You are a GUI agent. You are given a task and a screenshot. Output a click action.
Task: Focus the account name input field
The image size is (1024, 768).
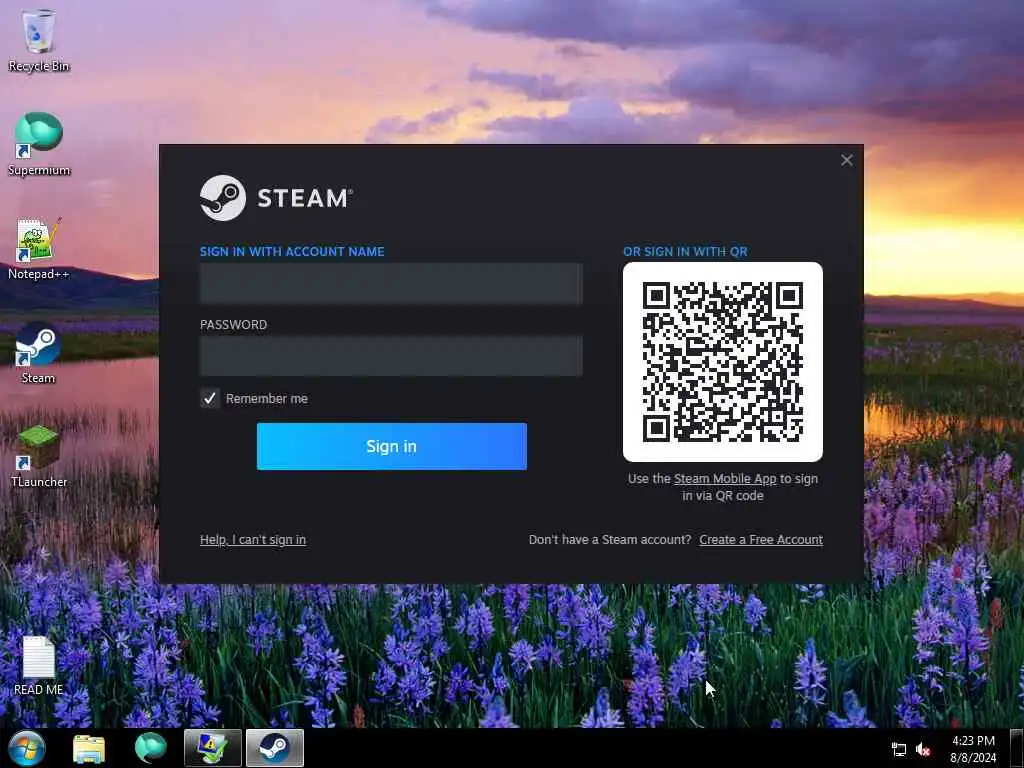pos(391,284)
